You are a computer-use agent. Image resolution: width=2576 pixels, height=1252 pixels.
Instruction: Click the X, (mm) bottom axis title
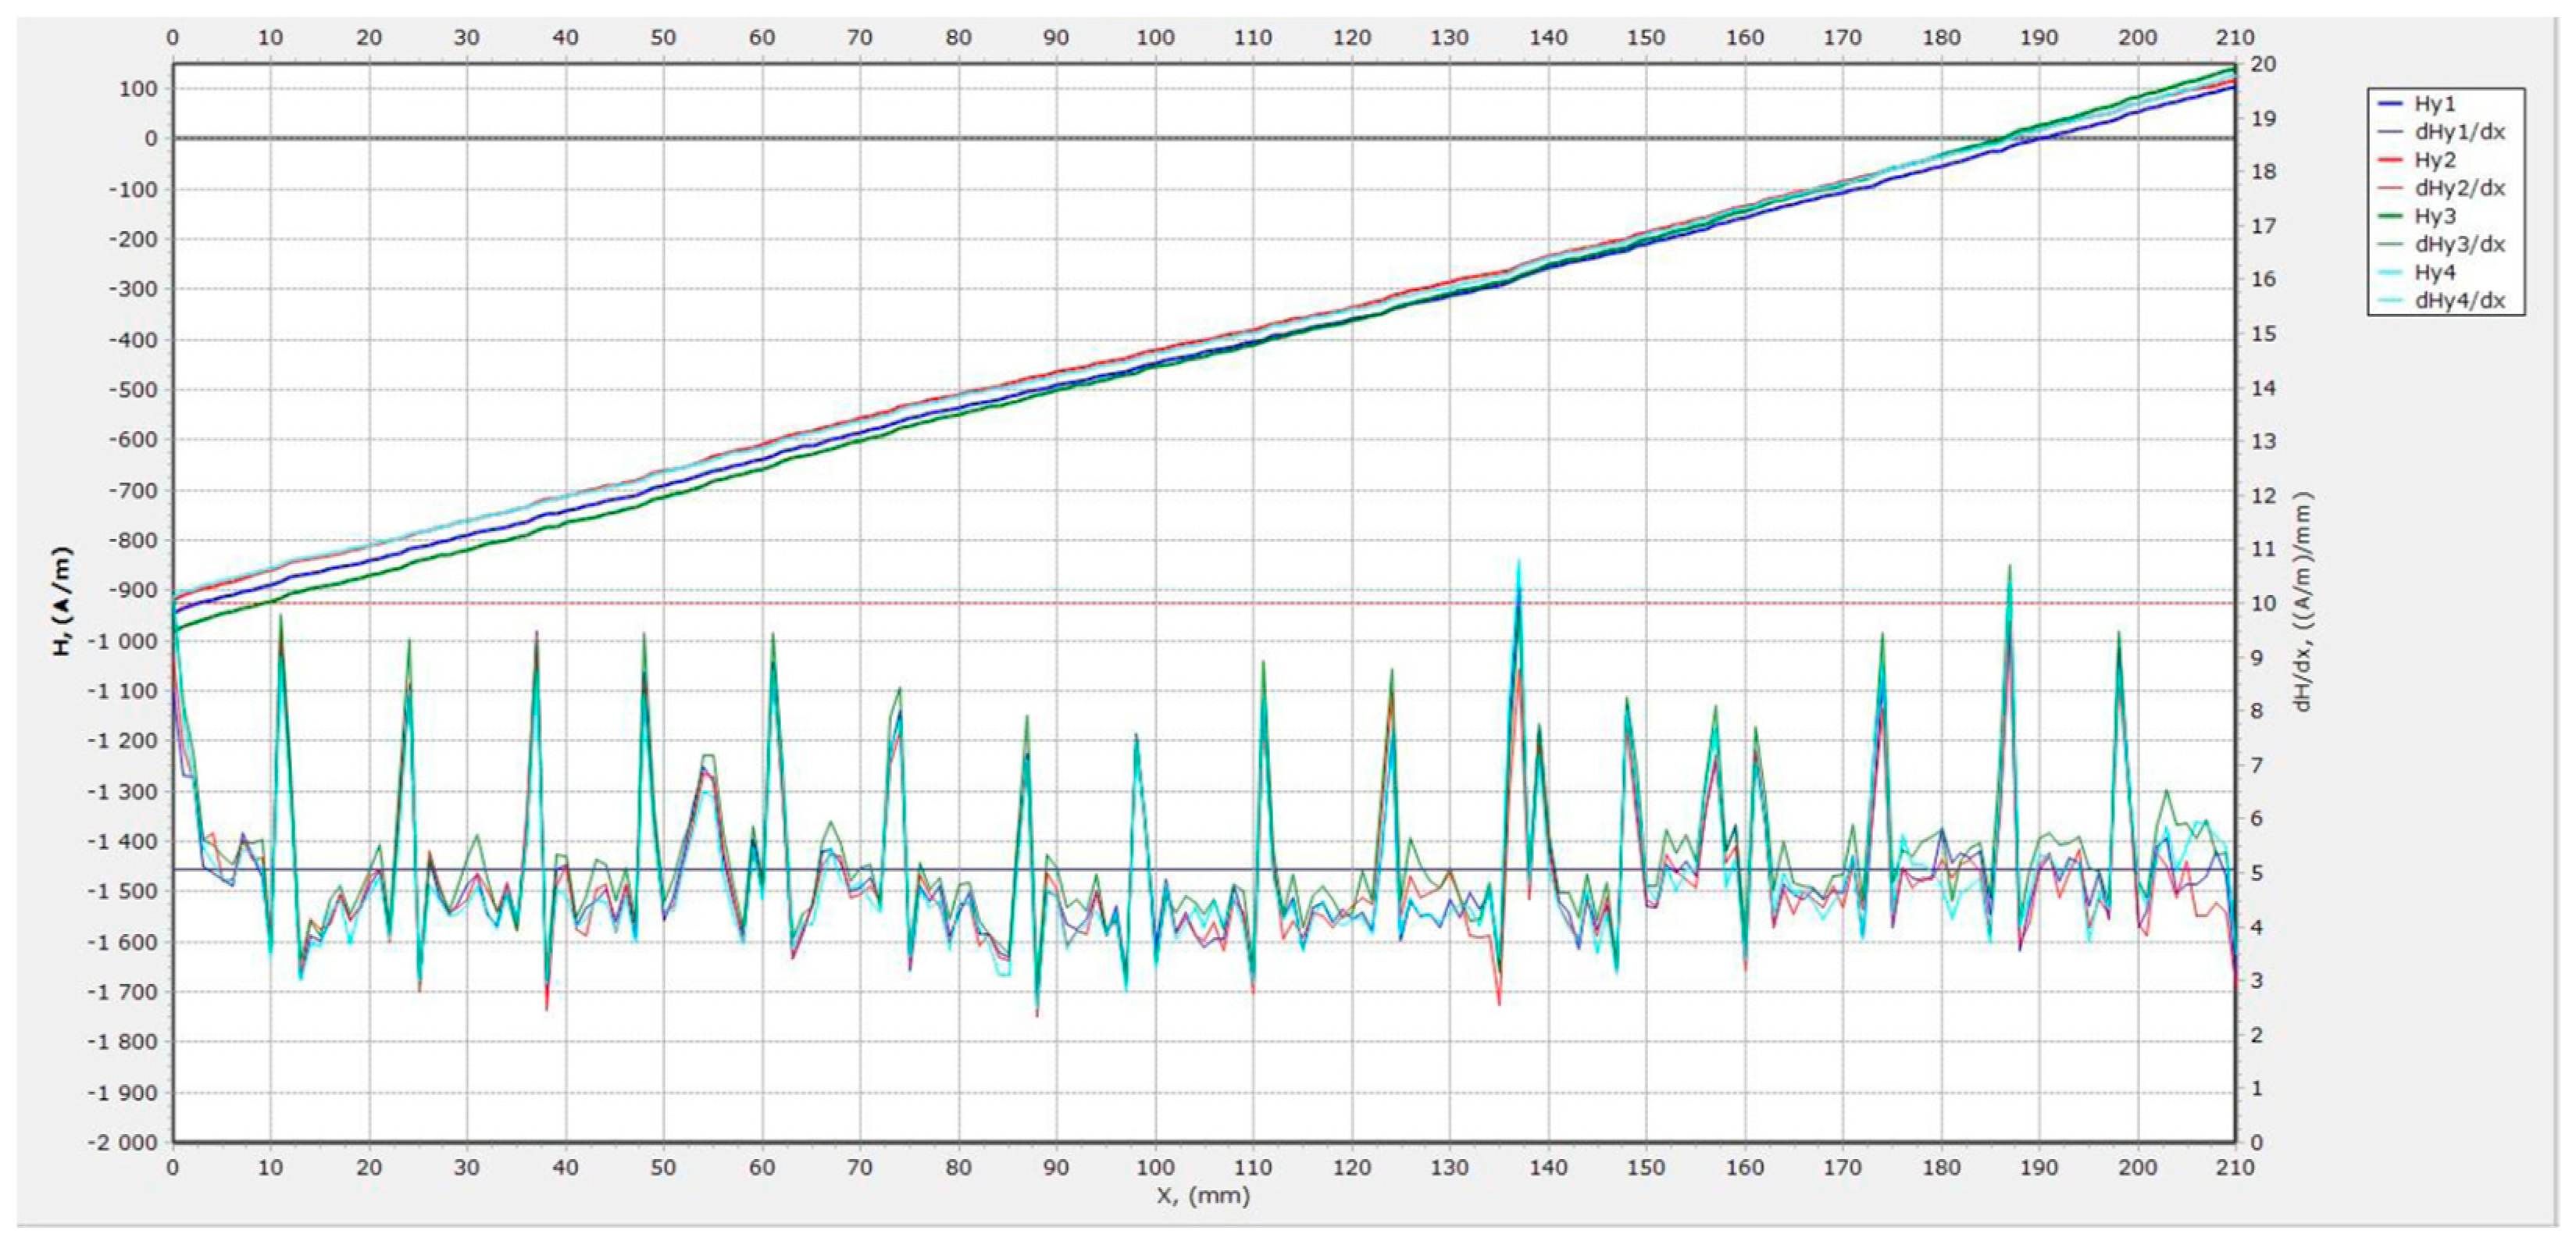[x=1203, y=1195]
